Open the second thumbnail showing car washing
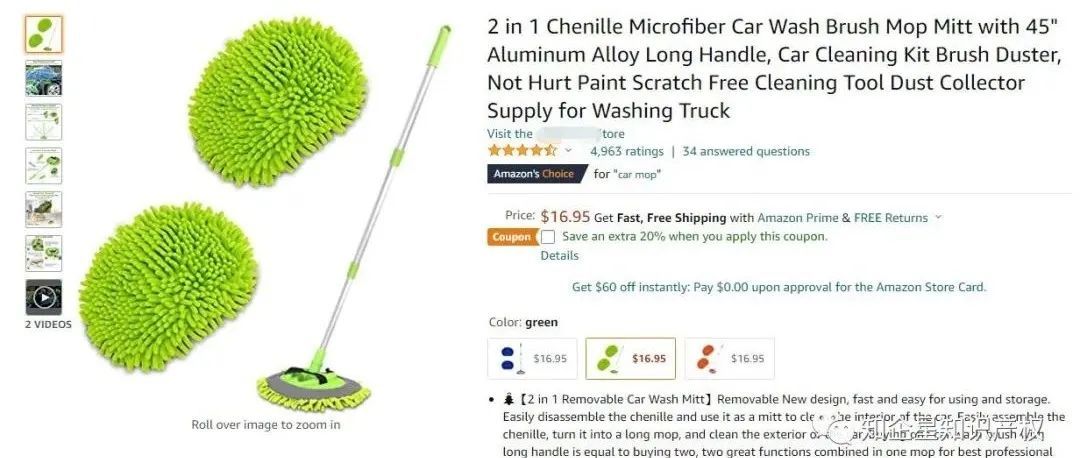Viewport: 1080px width, 458px height. click(44, 78)
